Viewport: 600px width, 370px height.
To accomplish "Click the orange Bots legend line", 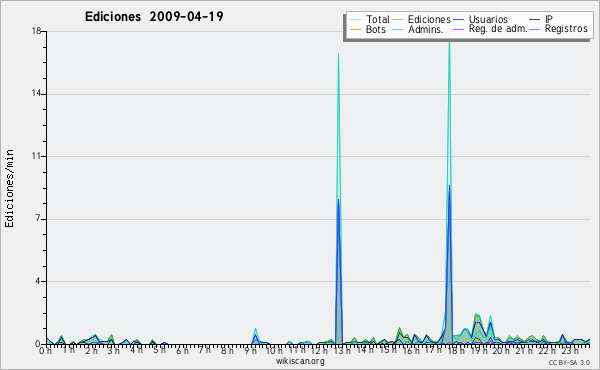I will click(x=355, y=29).
